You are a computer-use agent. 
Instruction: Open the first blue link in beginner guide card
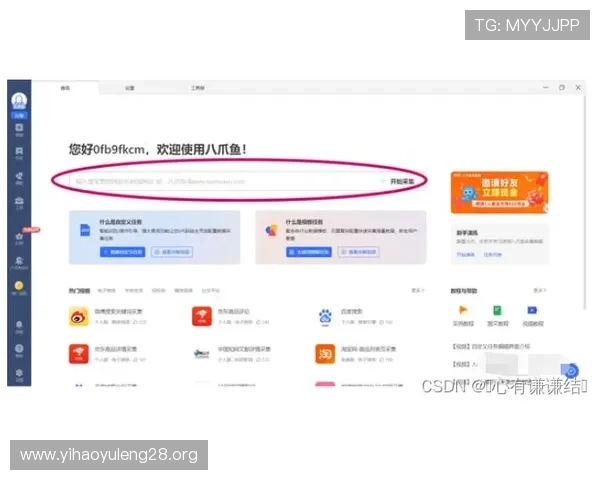pyautogui.click(x=465, y=255)
